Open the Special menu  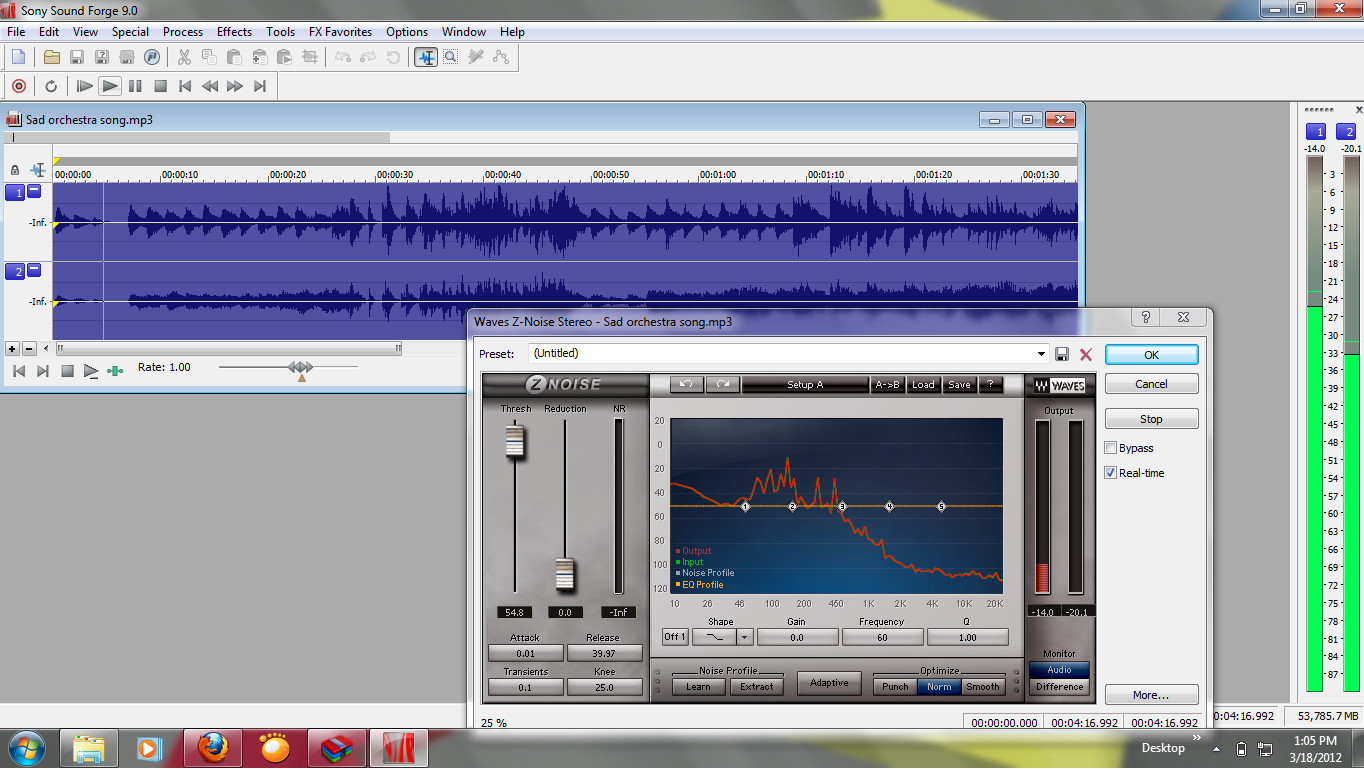(x=130, y=32)
